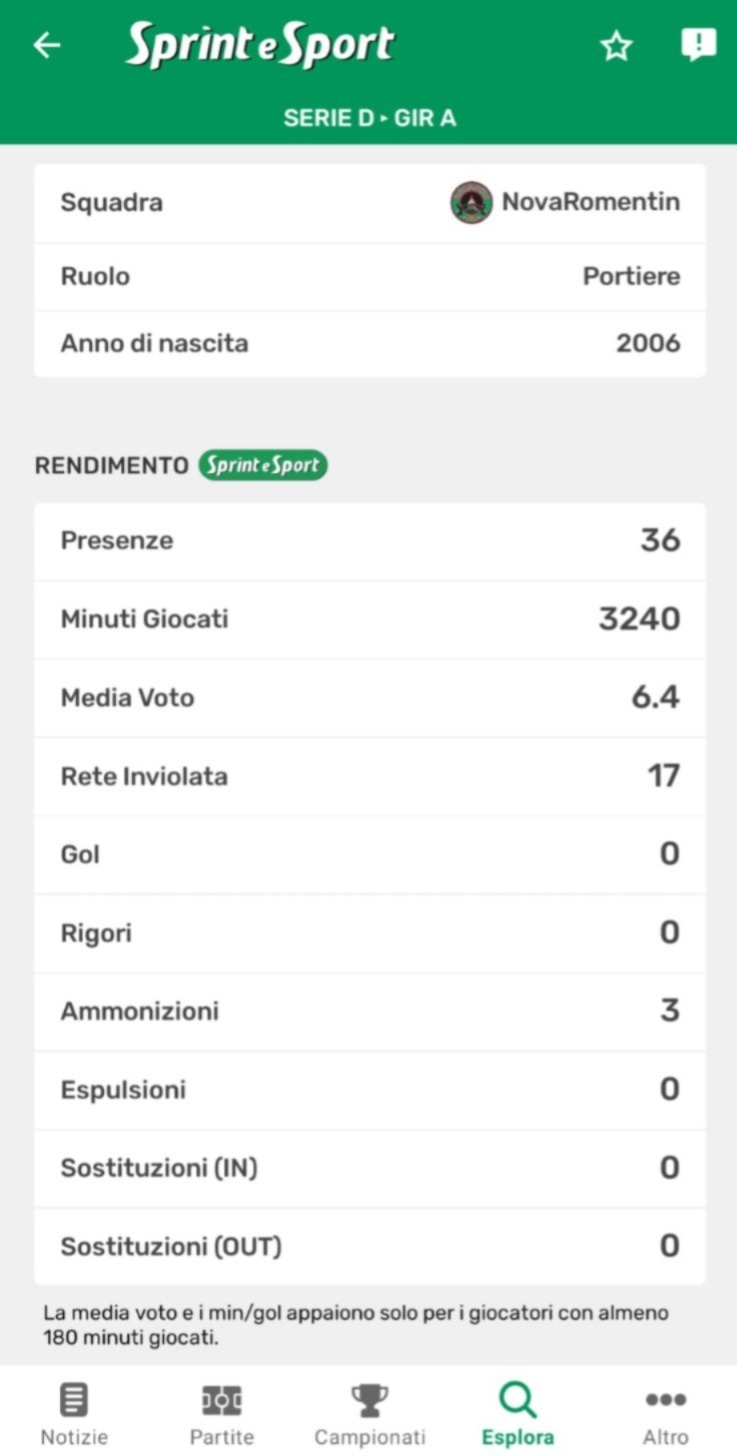This screenshot has height=1456, width=737.
Task: Tap the Ruolo Portiere row
Action: click(369, 276)
